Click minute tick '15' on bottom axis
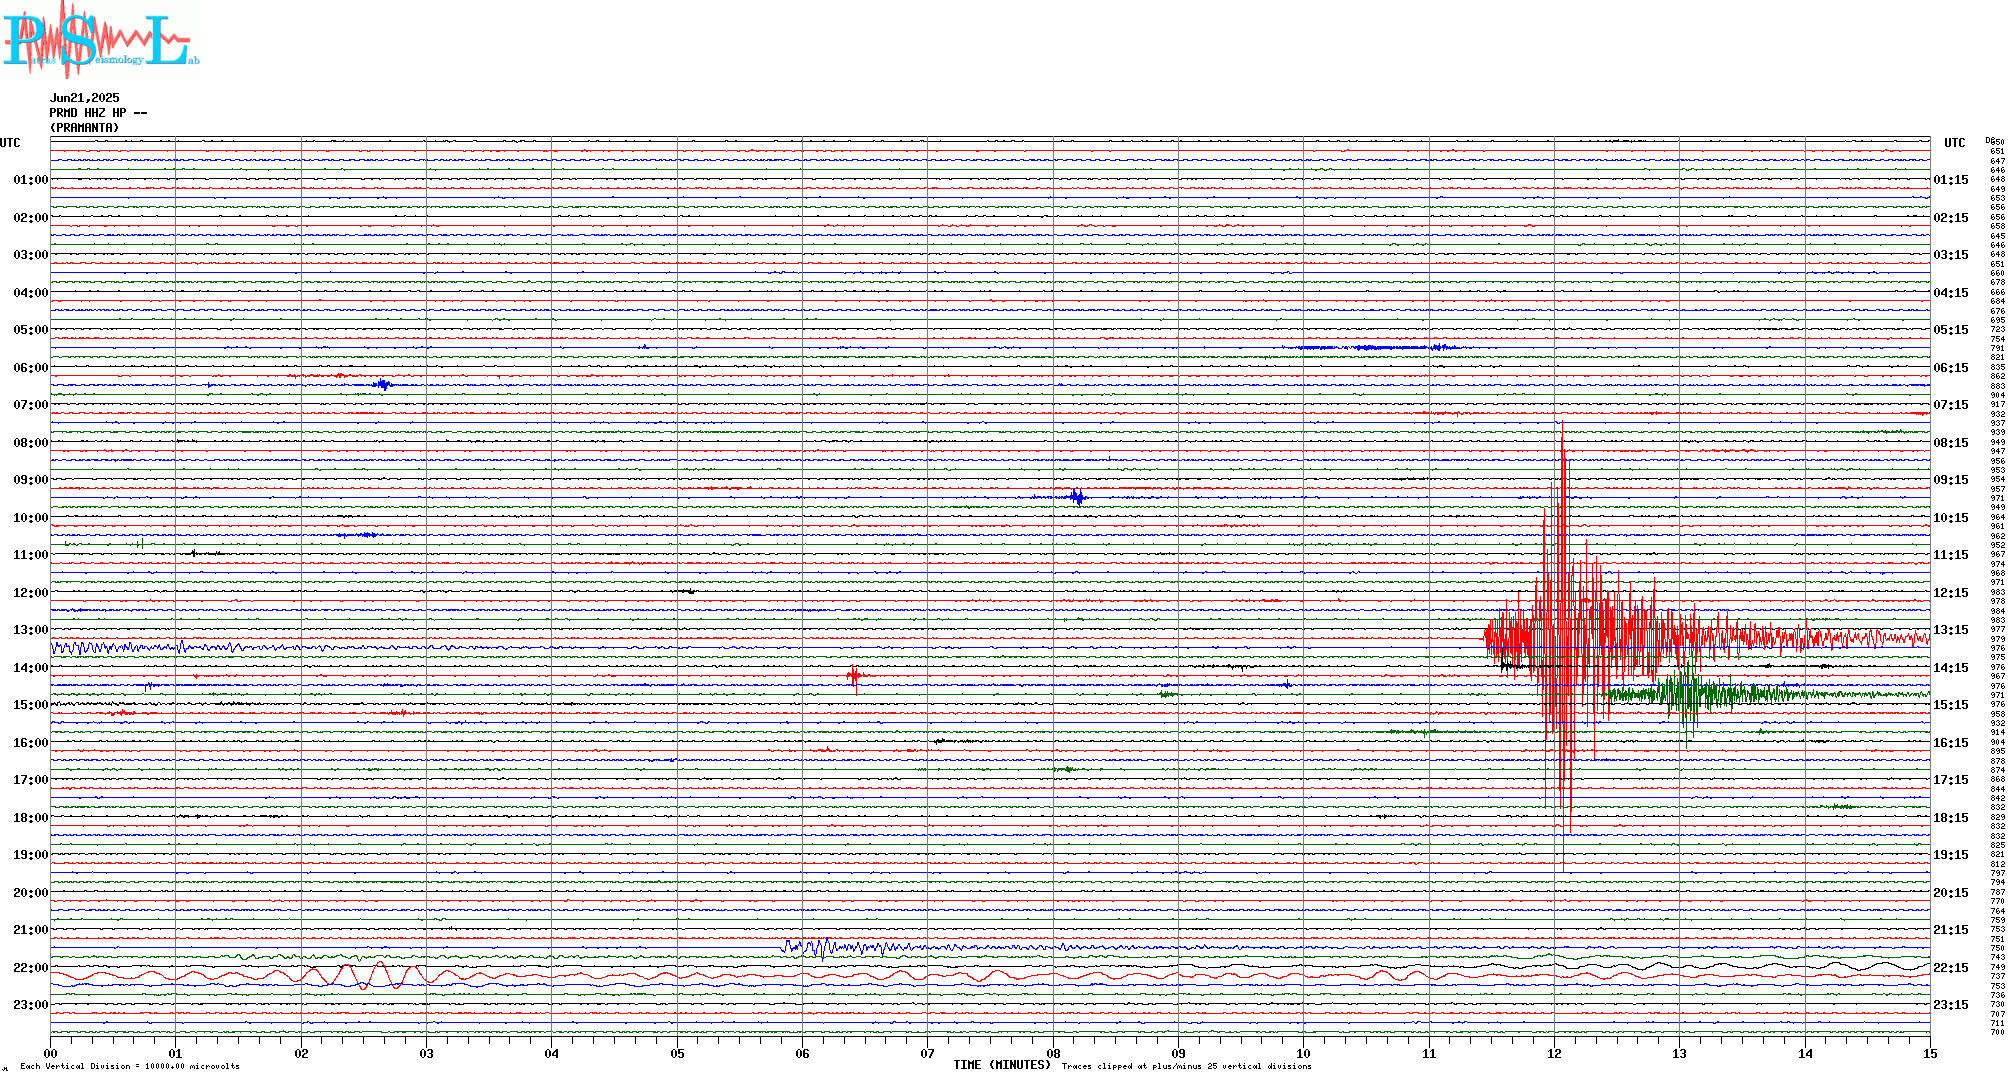The image size is (2010, 1080). pyautogui.click(x=1930, y=1053)
